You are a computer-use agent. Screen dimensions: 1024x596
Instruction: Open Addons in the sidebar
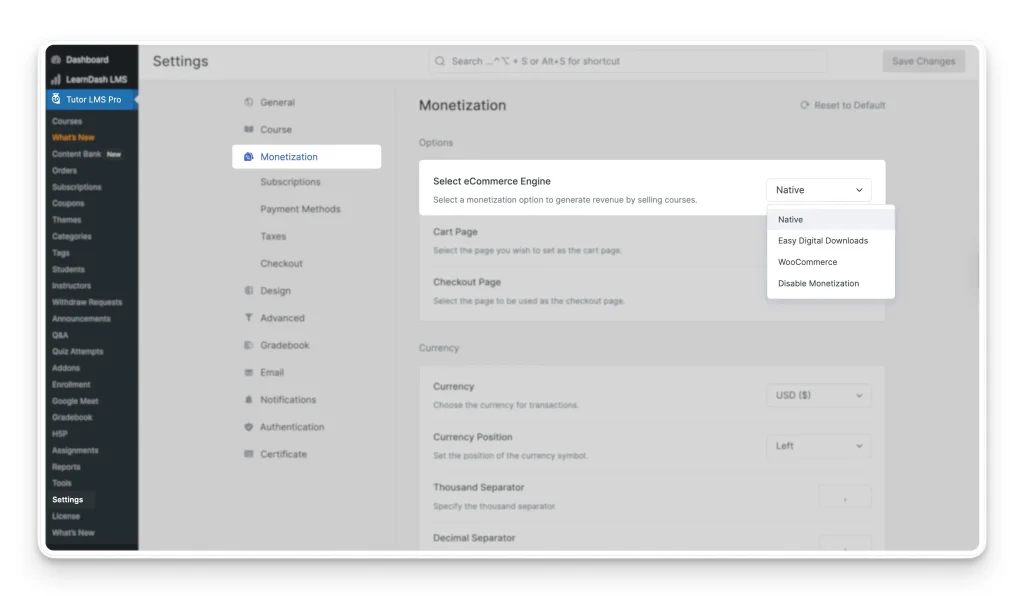click(x=66, y=368)
